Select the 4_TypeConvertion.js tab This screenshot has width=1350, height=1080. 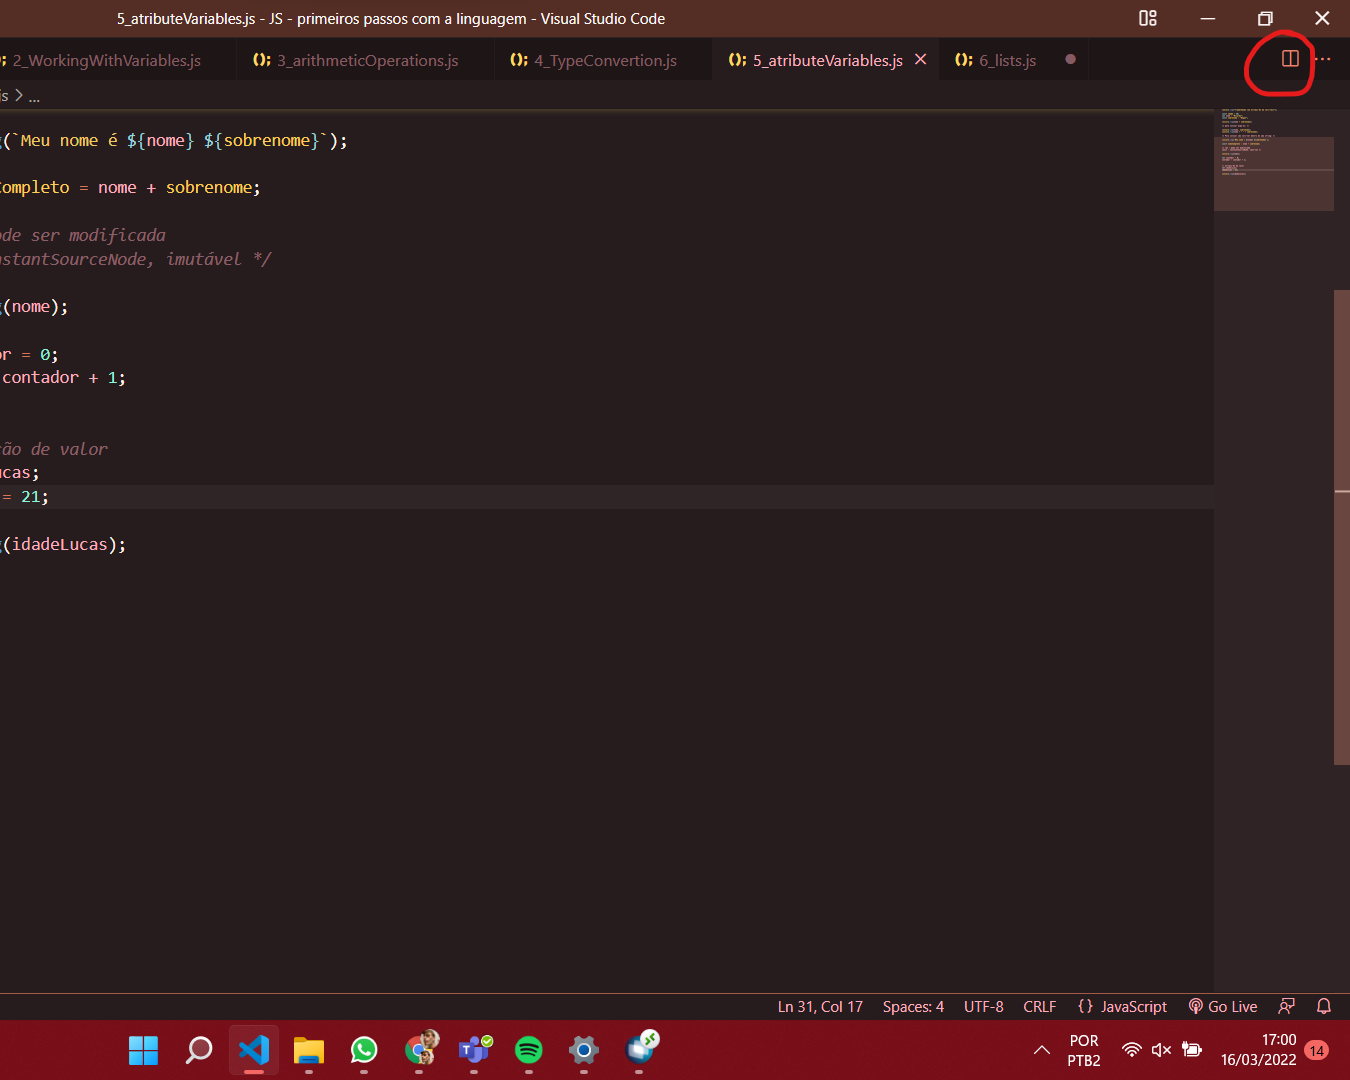coord(604,60)
